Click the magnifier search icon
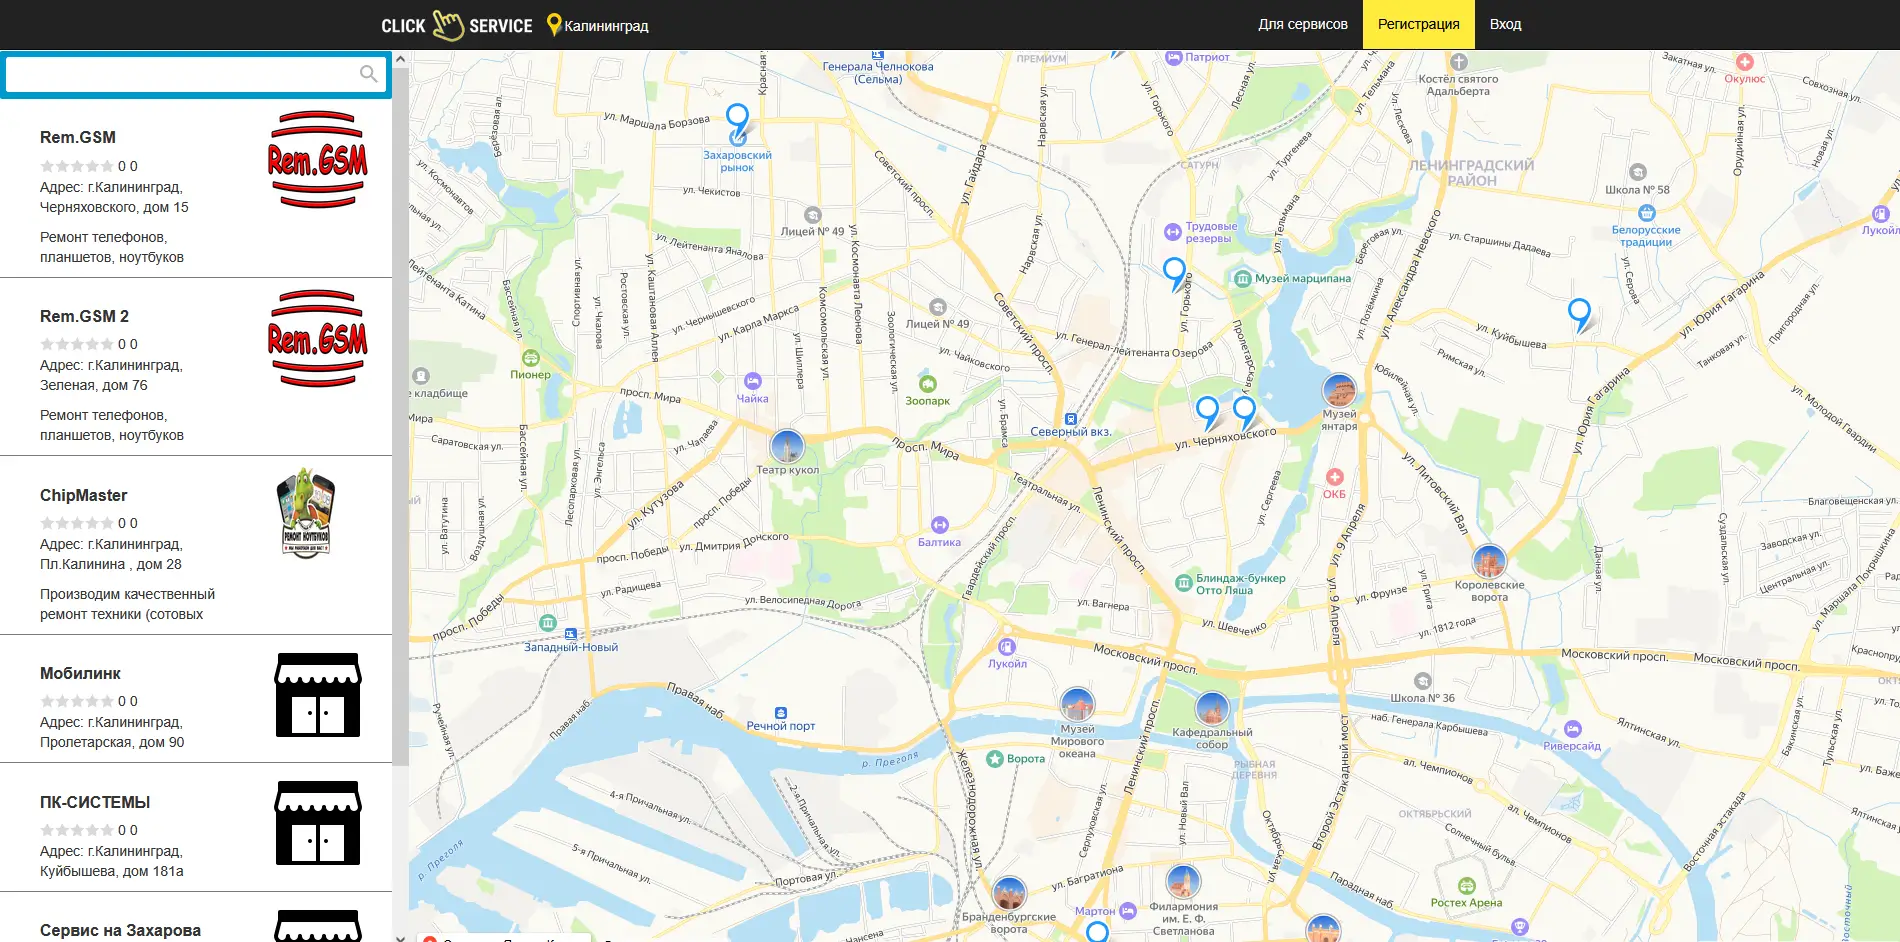The height and width of the screenshot is (942, 1900). point(368,74)
